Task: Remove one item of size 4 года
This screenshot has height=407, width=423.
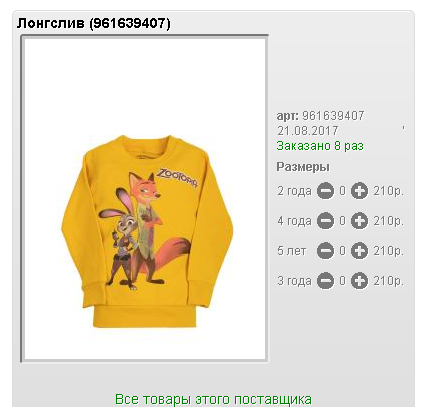Action: tap(325, 221)
